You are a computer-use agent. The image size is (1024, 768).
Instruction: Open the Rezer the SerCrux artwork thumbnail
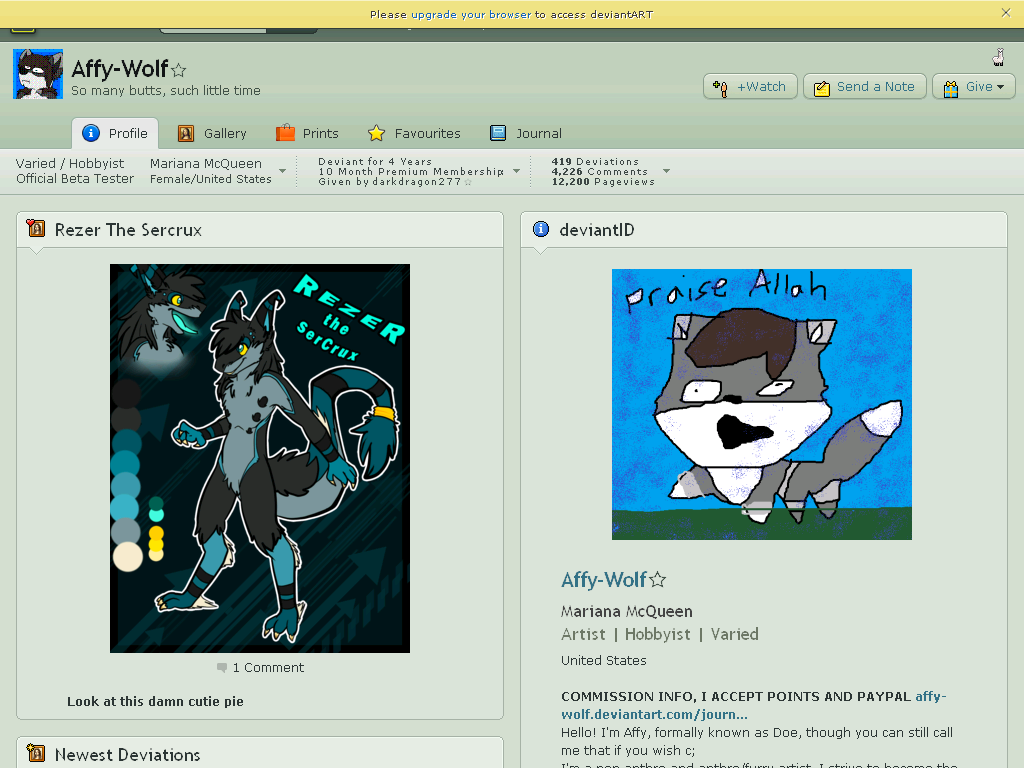coord(260,458)
